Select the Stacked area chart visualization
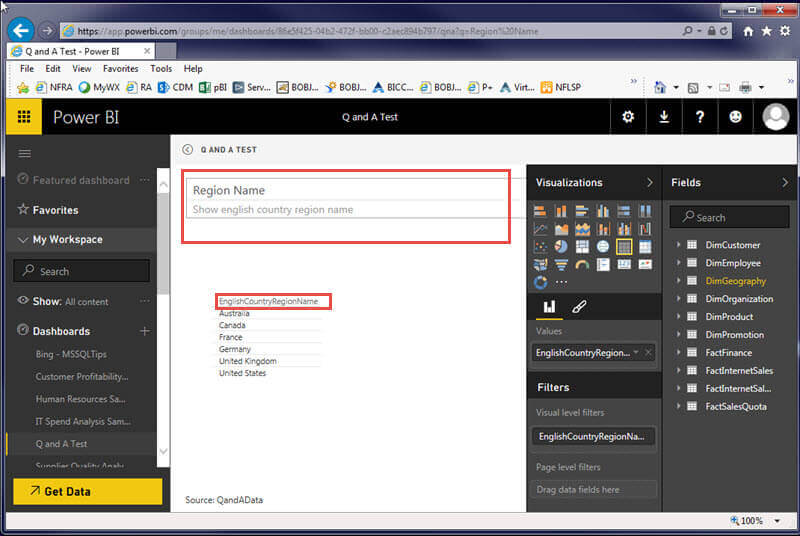This screenshot has height=536, width=800. [582, 229]
